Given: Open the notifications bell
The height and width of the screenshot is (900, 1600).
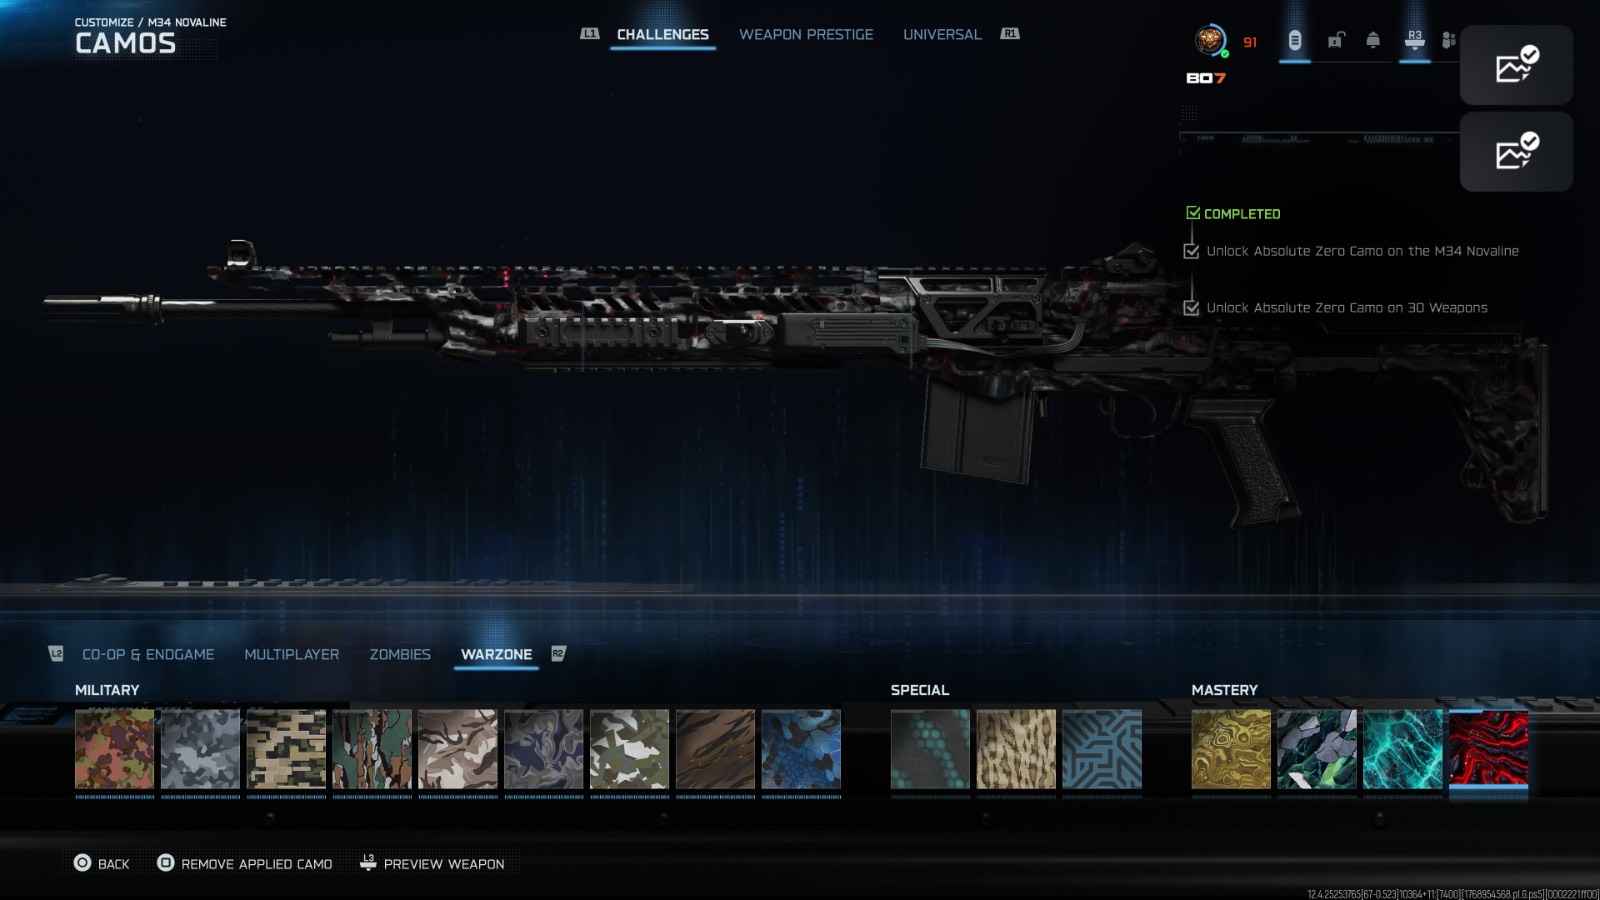Looking at the screenshot, I should point(1373,41).
